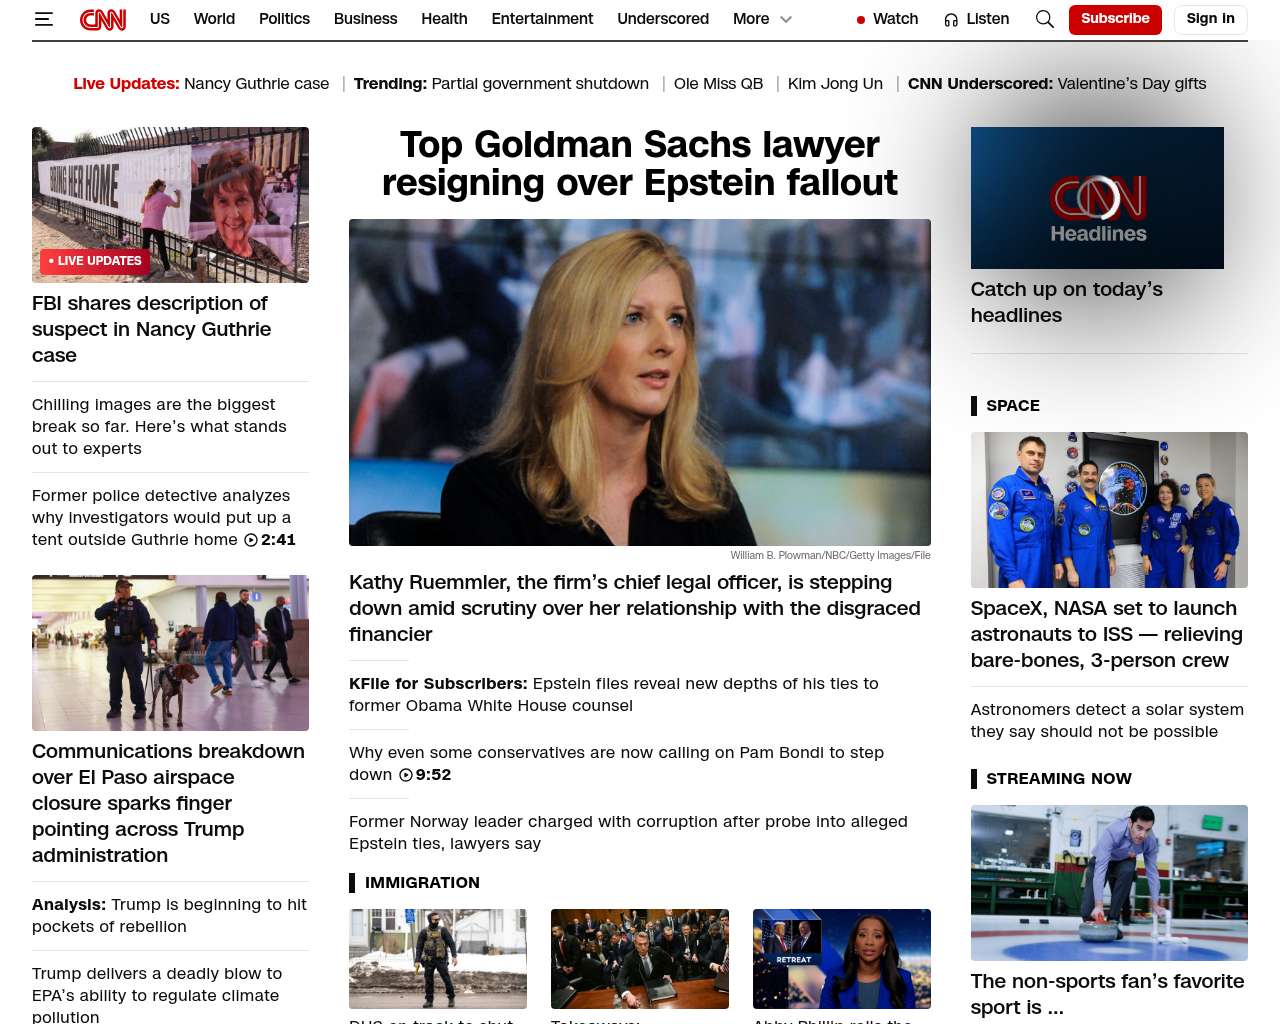Click the Sign in button
1280x1024 pixels.
[x=1210, y=19]
